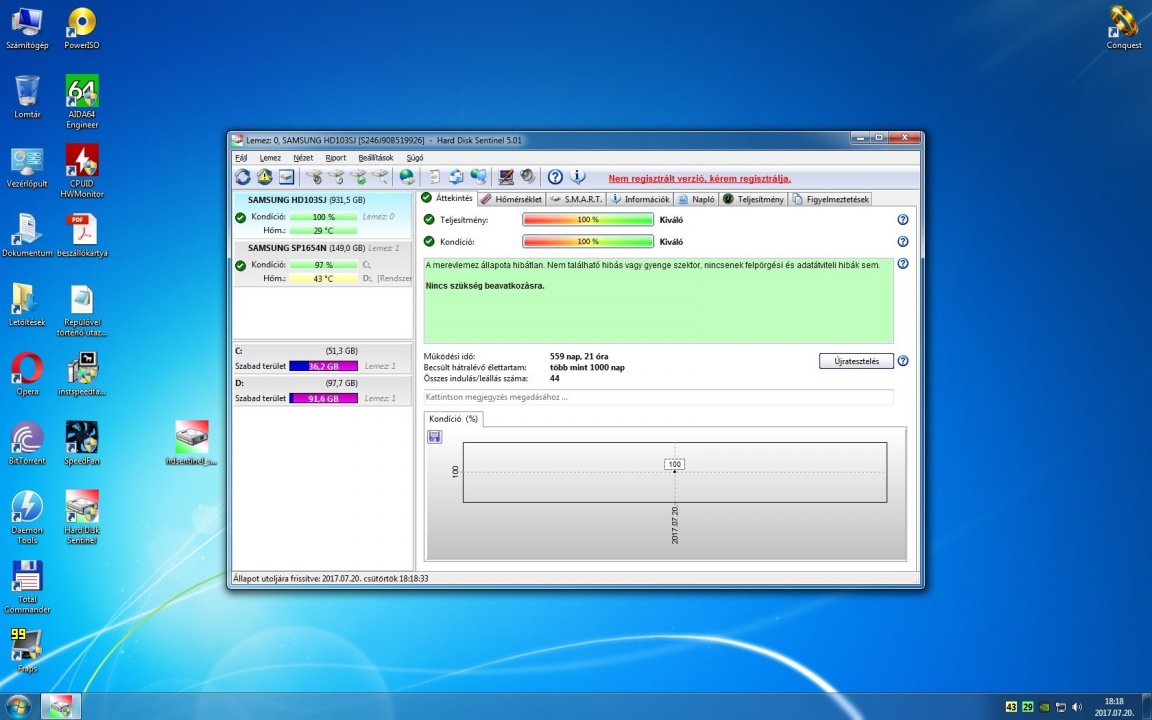
Task: Click the report refresh arrows toolbar icon
Action: (456, 177)
